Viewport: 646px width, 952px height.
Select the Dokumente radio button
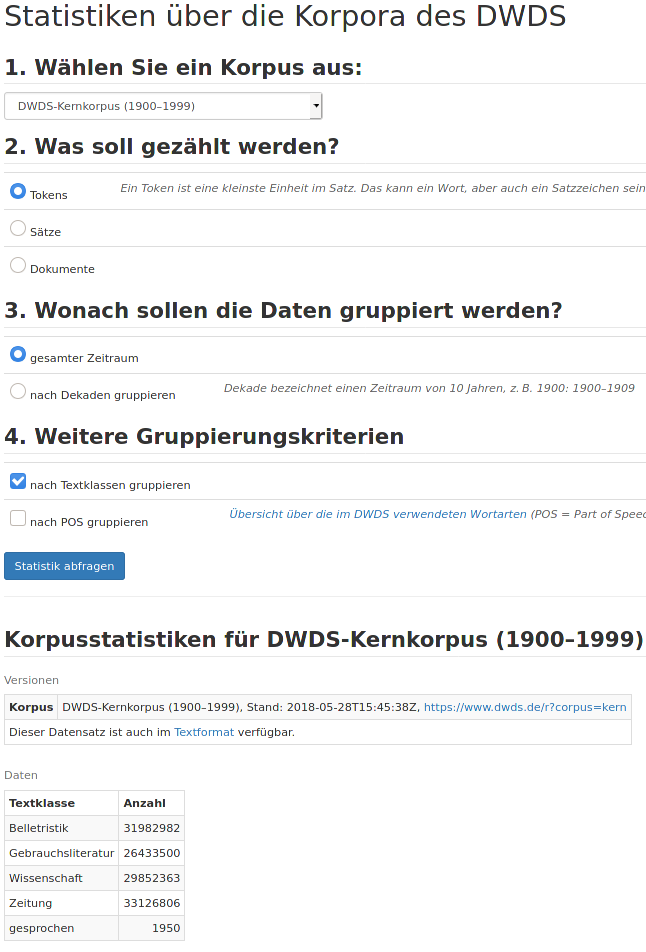pos(18,265)
